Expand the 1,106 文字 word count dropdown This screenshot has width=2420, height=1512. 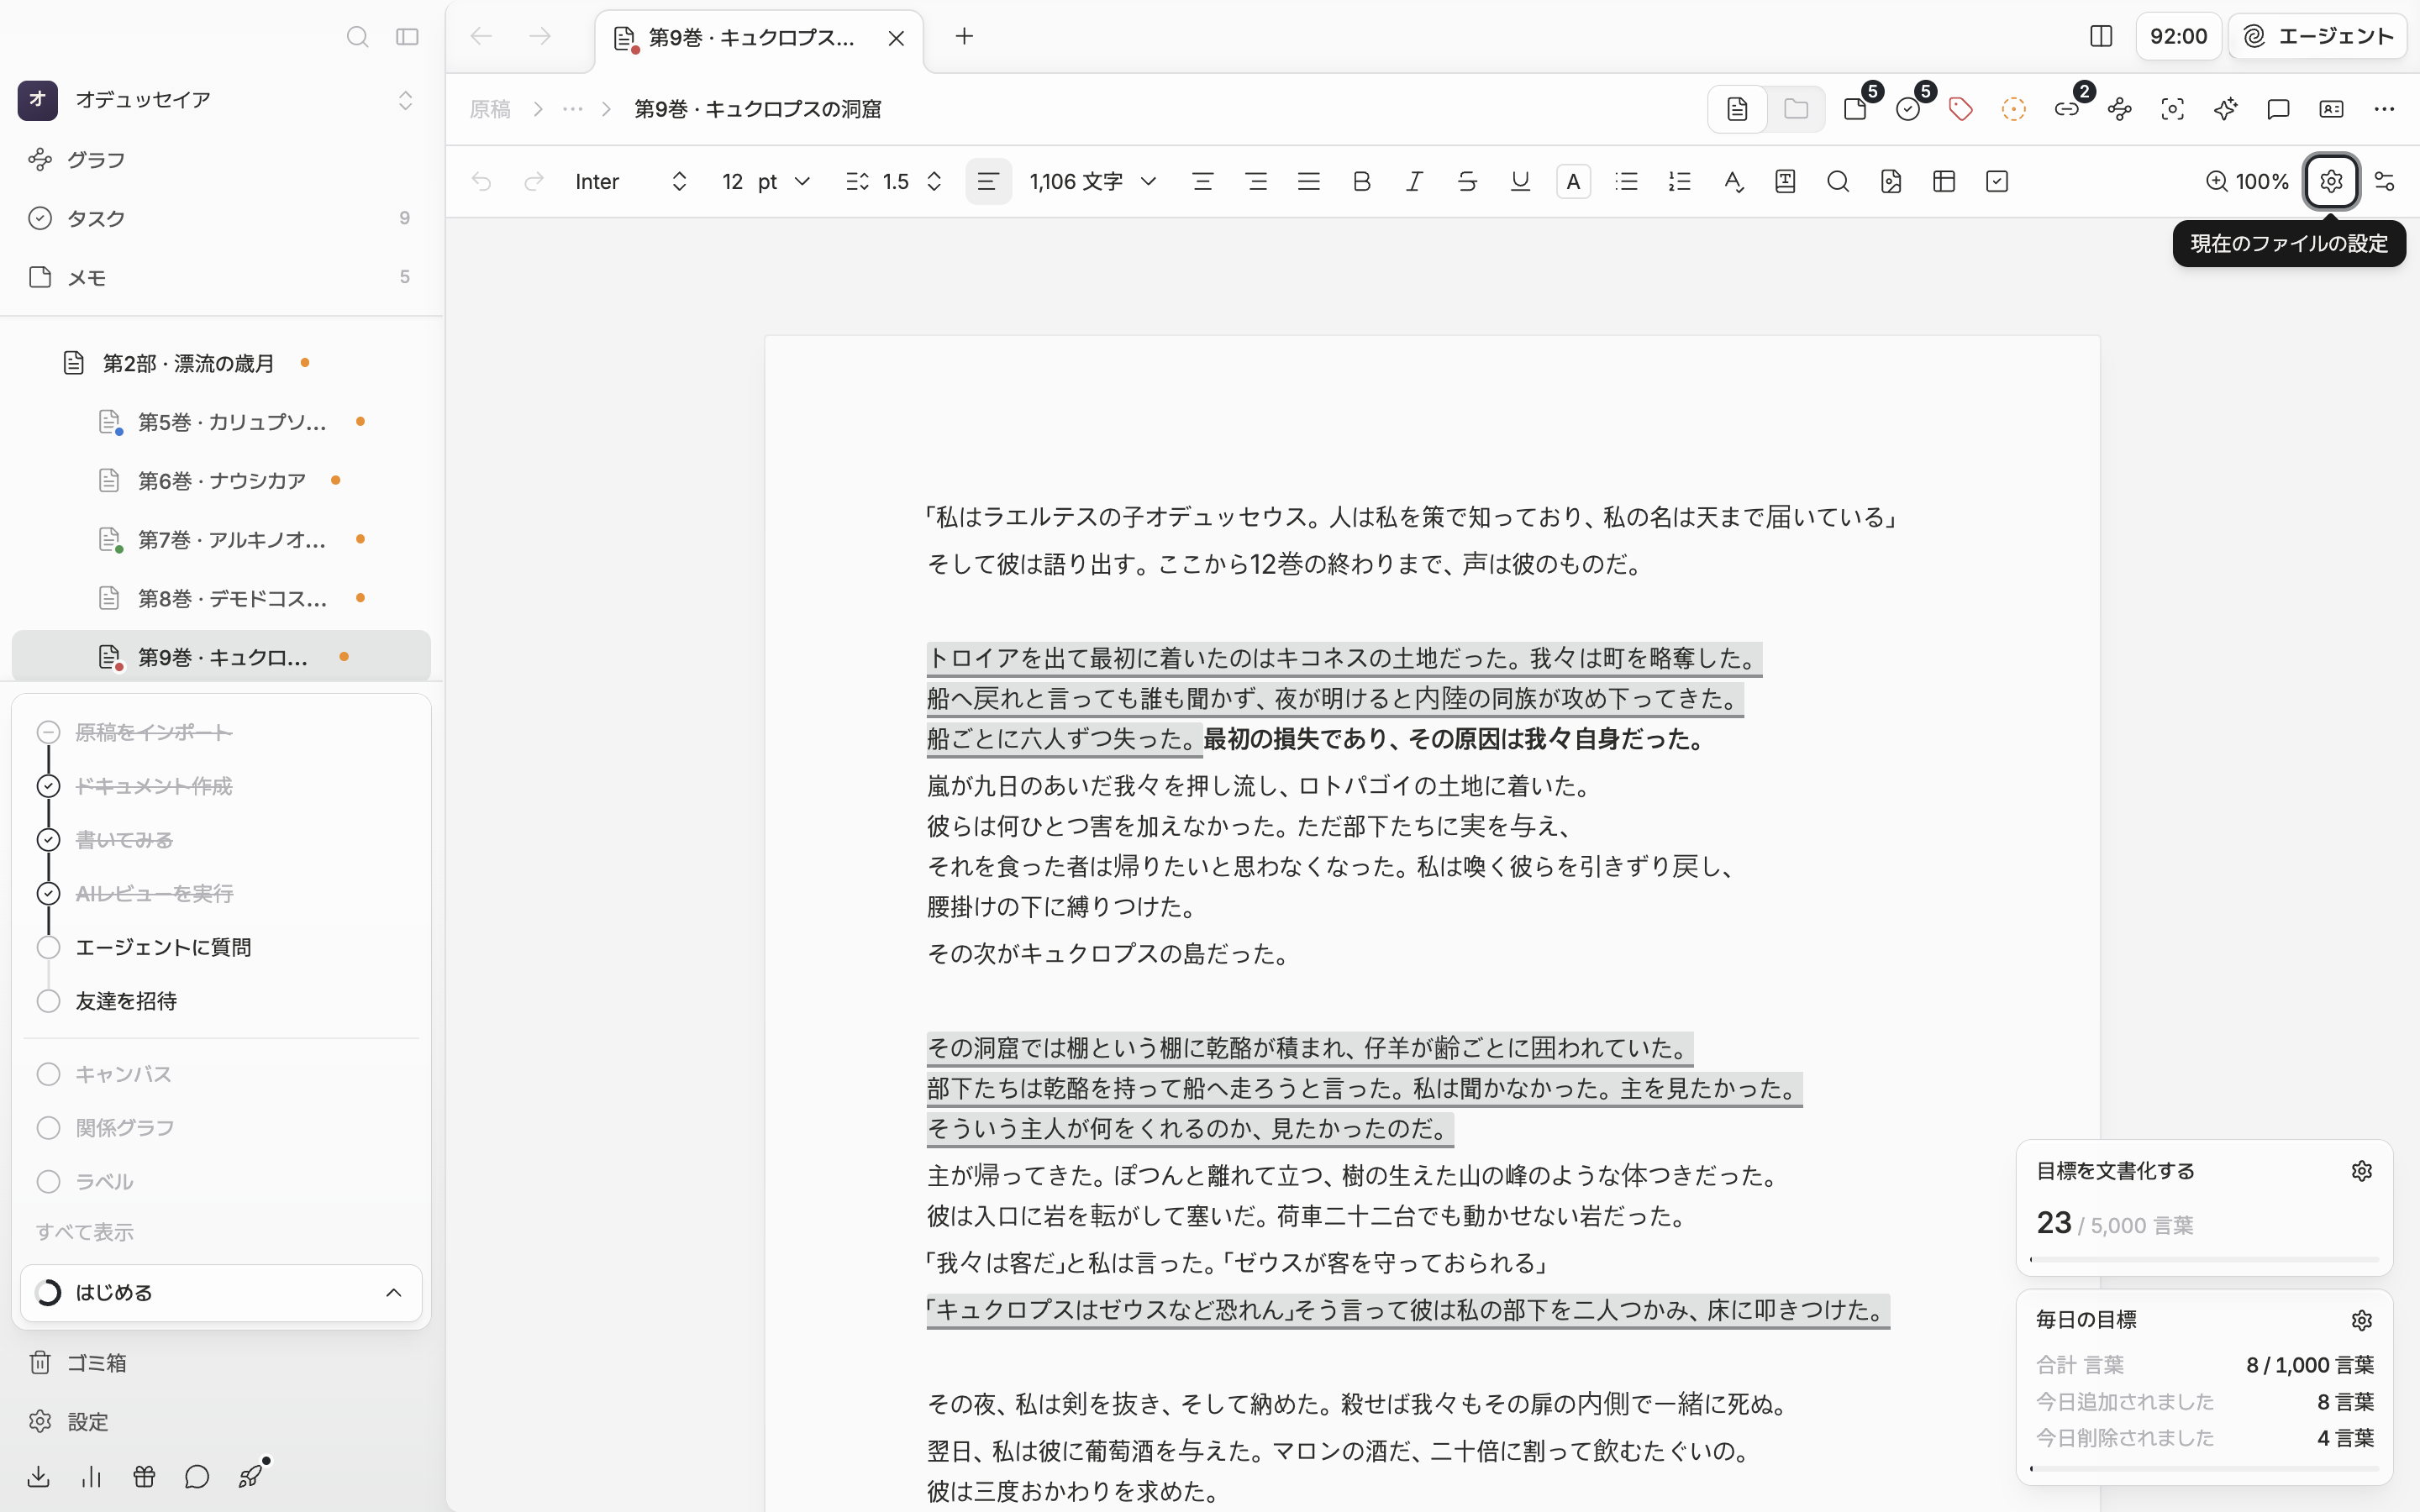pyautogui.click(x=1093, y=181)
